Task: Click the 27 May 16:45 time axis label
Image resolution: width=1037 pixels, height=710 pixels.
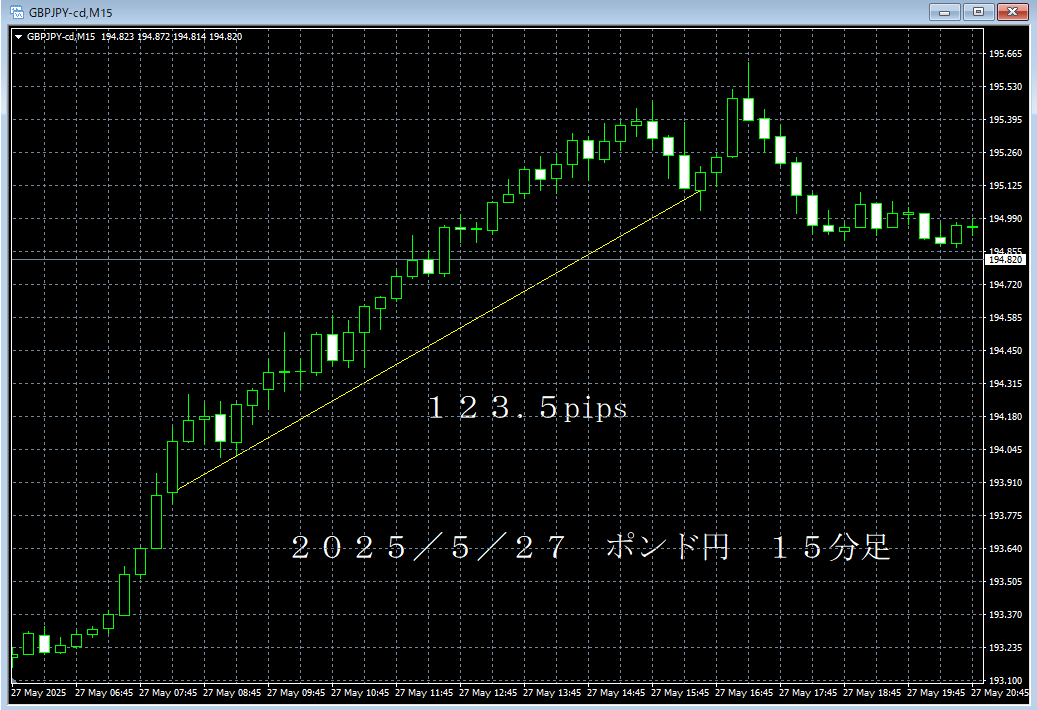Action: pyautogui.click(x=747, y=692)
